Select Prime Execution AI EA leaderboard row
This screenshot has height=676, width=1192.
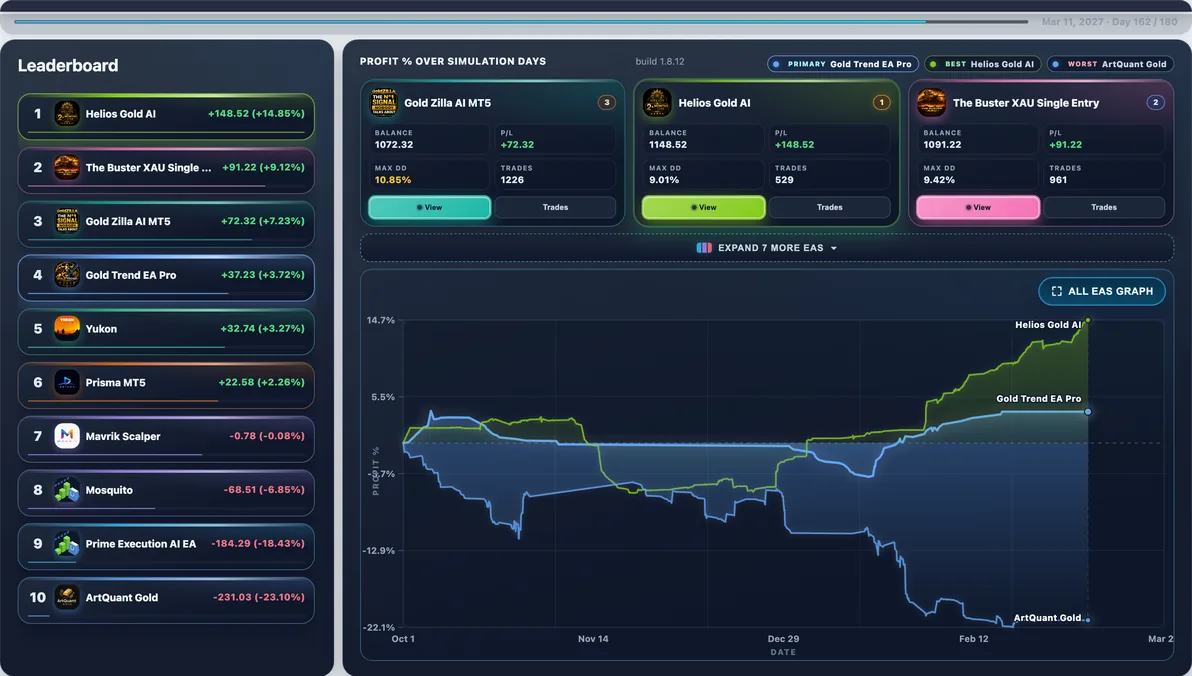(x=166, y=546)
